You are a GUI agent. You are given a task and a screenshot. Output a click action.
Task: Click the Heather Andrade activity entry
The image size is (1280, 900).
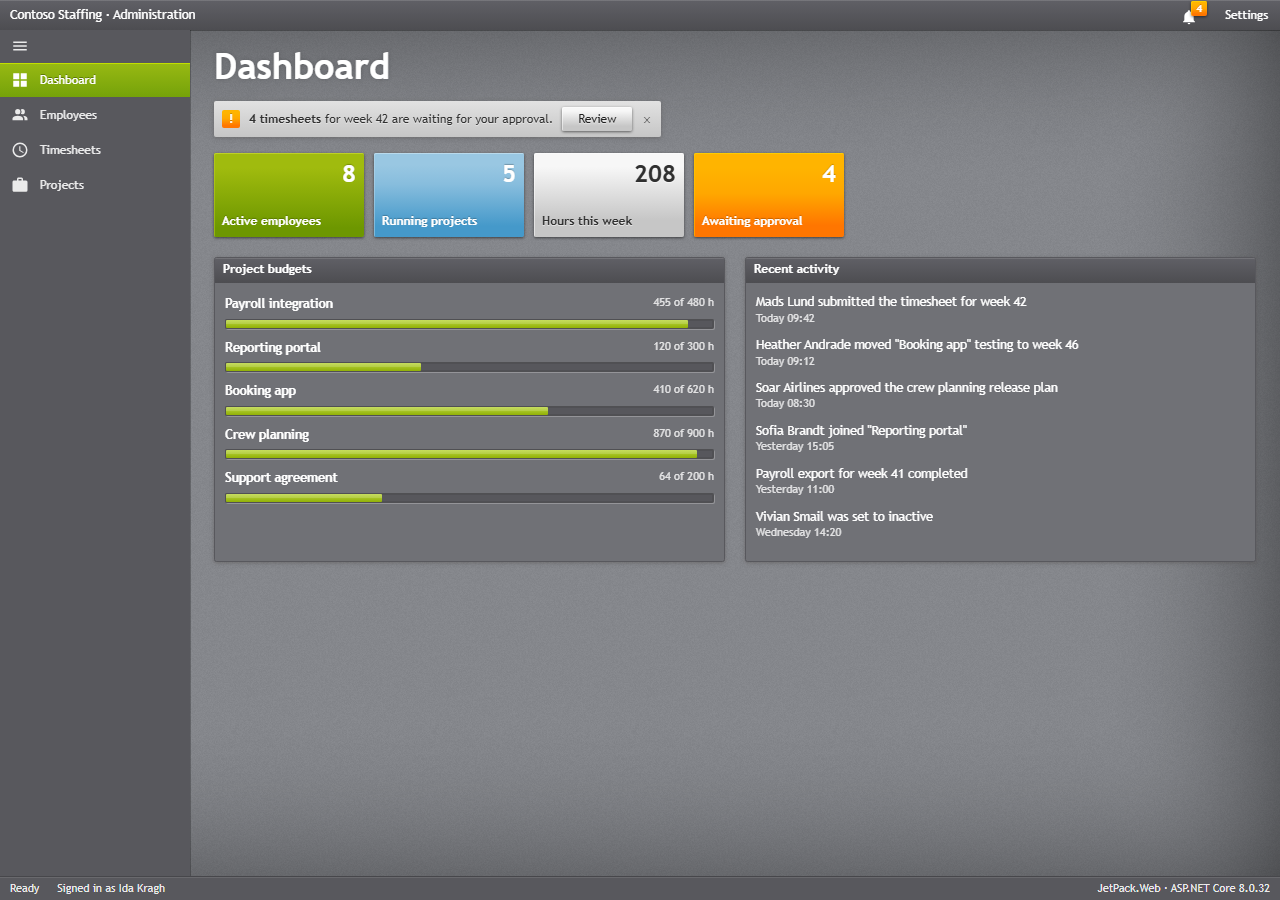(x=917, y=352)
